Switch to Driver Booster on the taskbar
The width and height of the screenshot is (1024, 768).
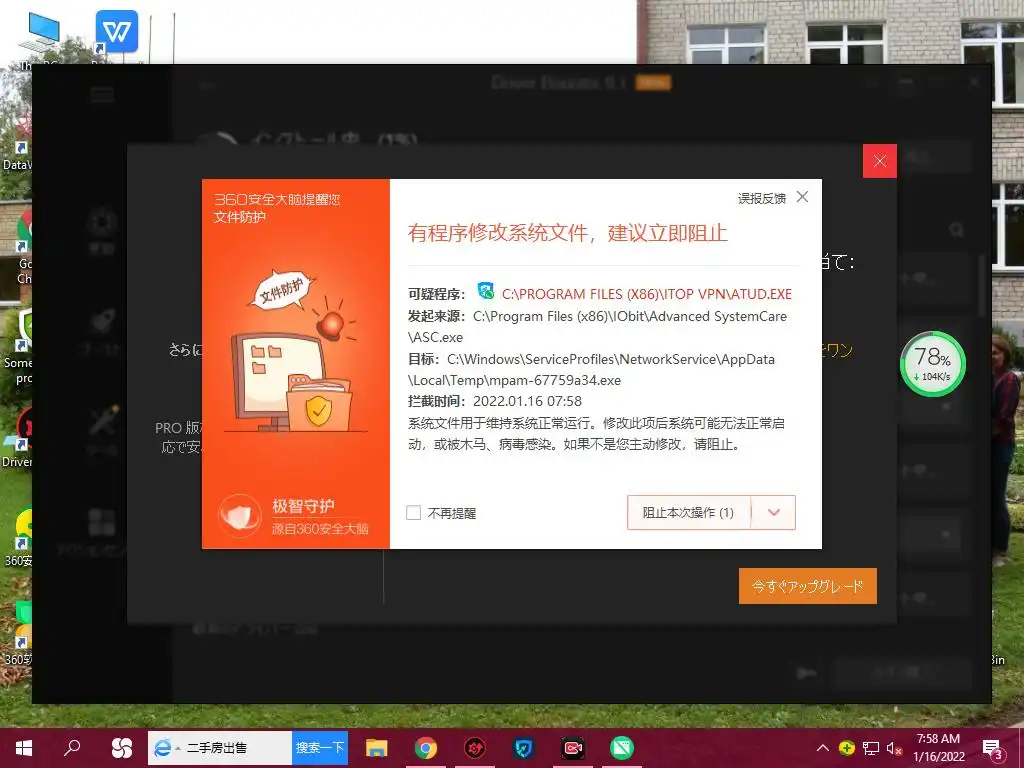click(475, 748)
